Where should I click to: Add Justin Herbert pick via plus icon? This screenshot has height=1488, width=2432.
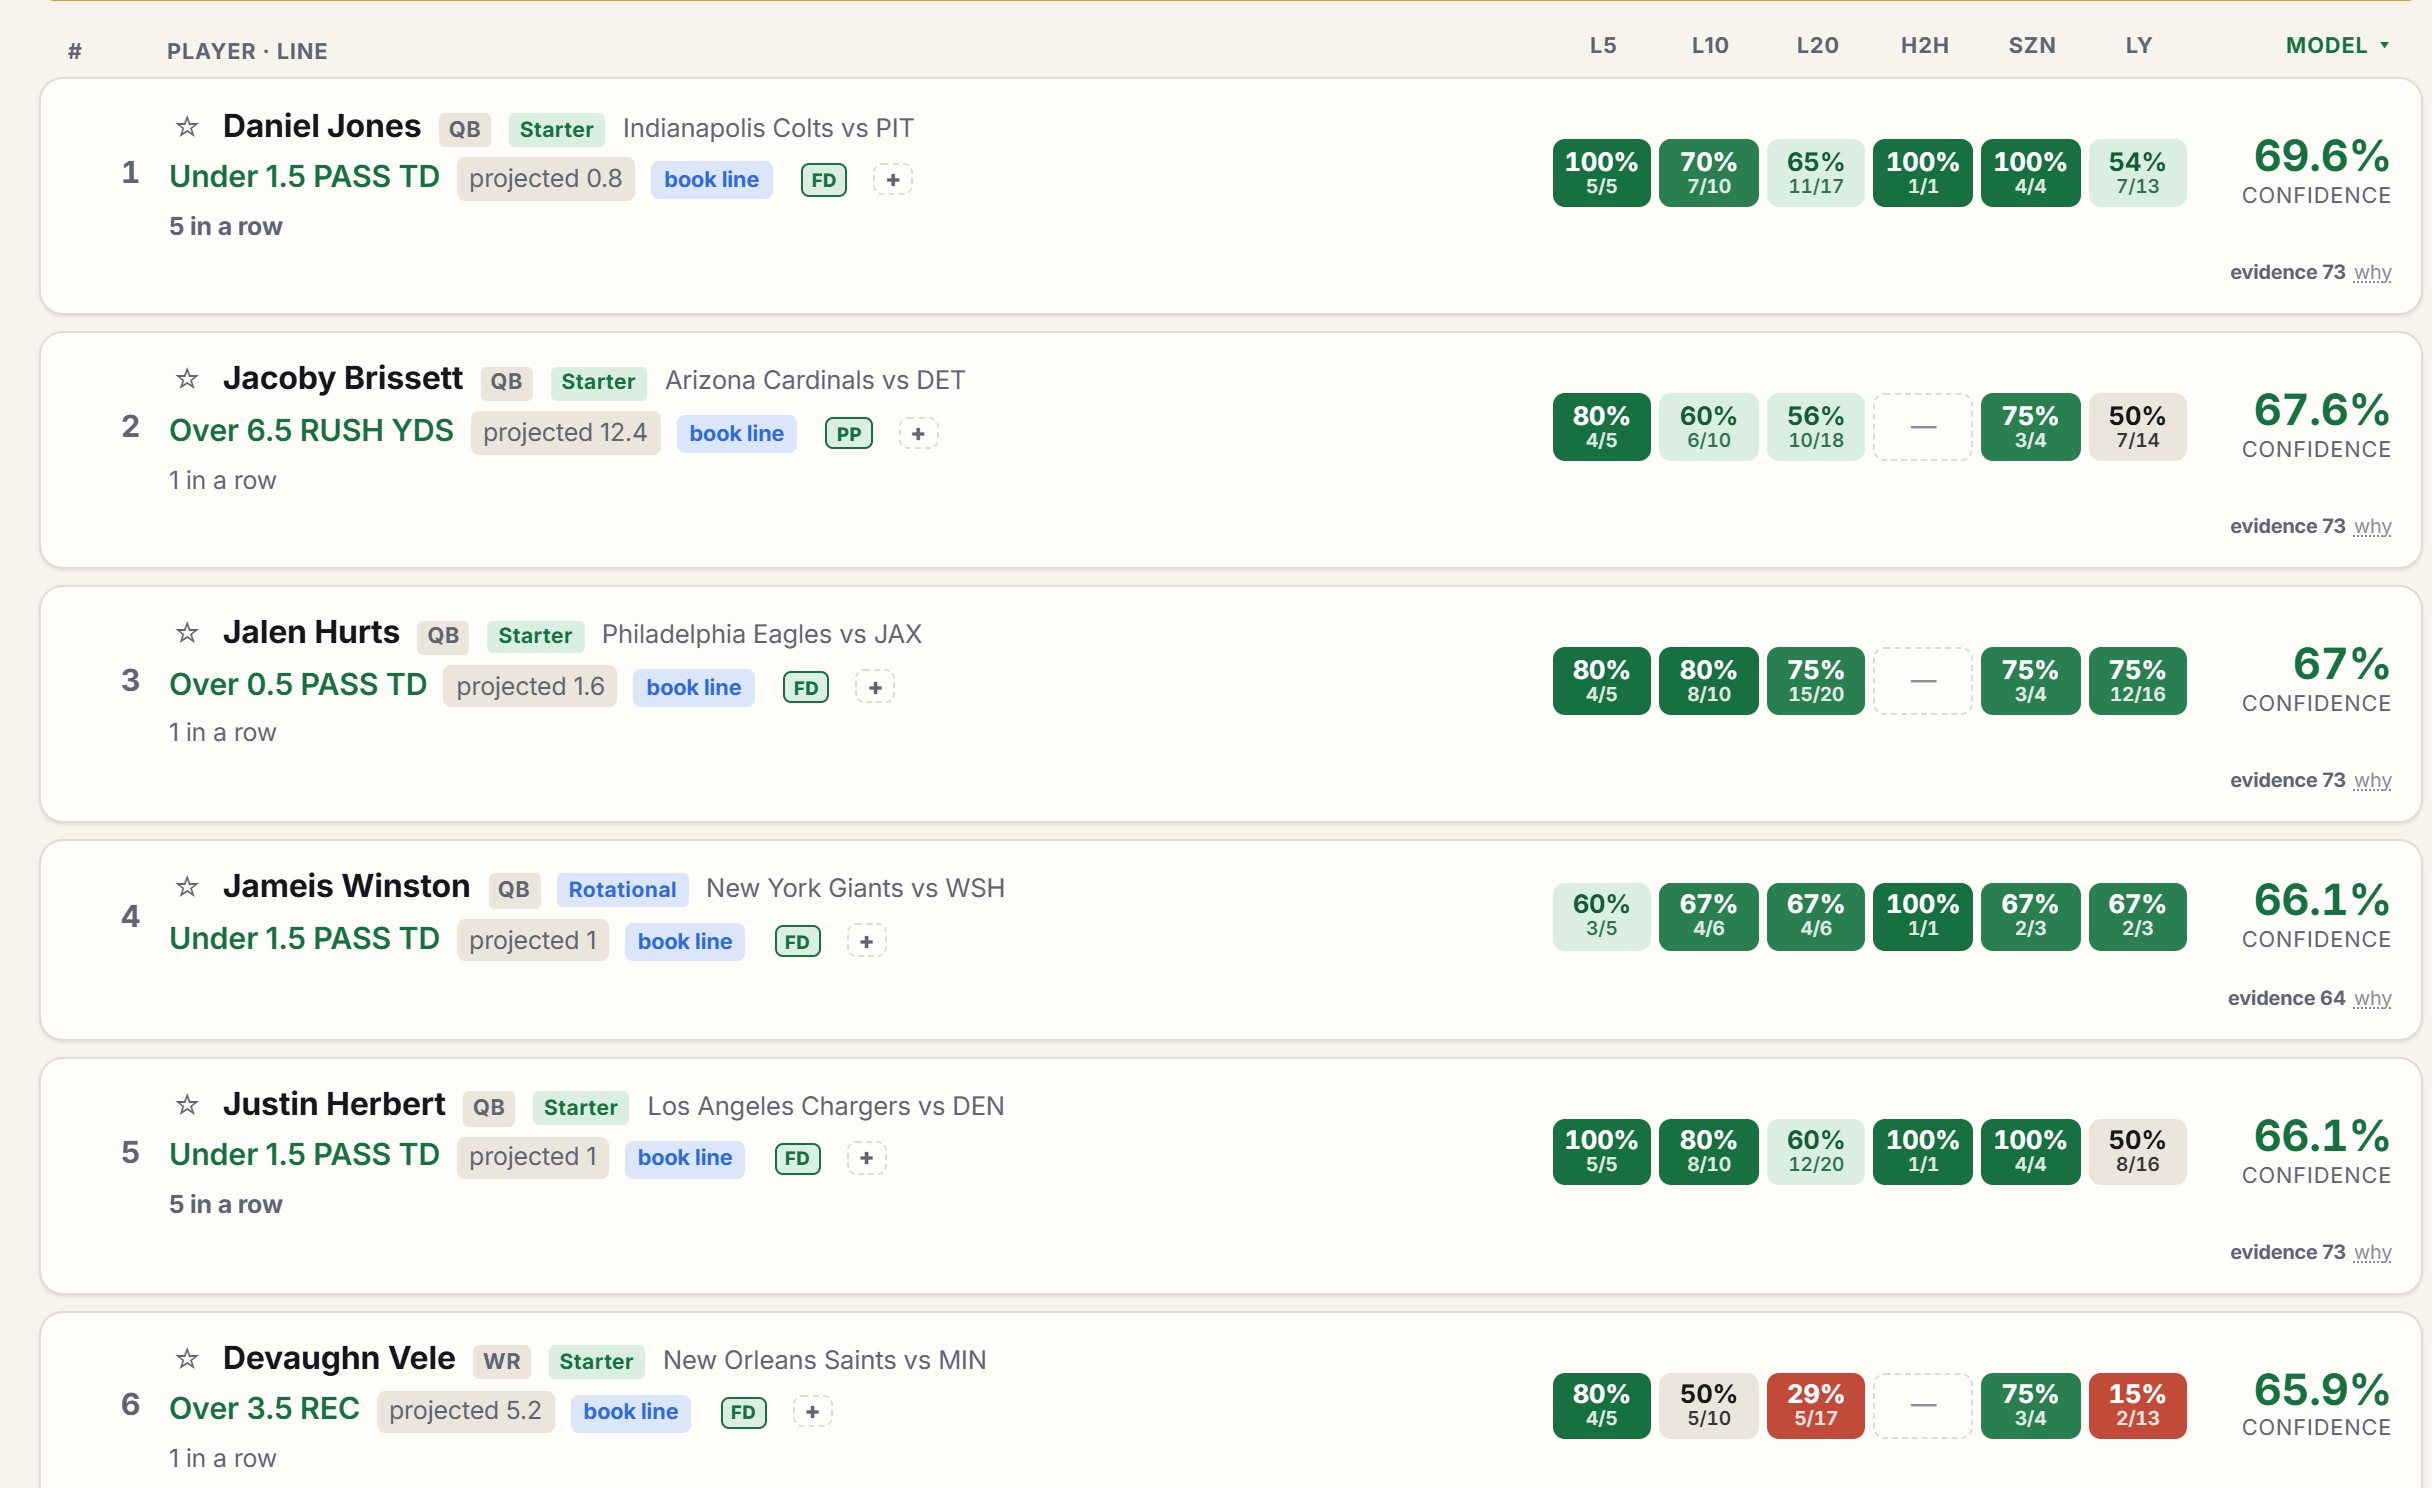(867, 1158)
